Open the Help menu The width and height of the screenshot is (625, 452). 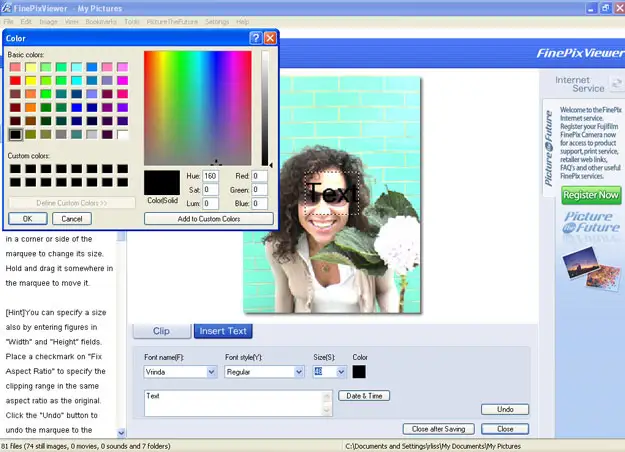click(x=242, y=22)
